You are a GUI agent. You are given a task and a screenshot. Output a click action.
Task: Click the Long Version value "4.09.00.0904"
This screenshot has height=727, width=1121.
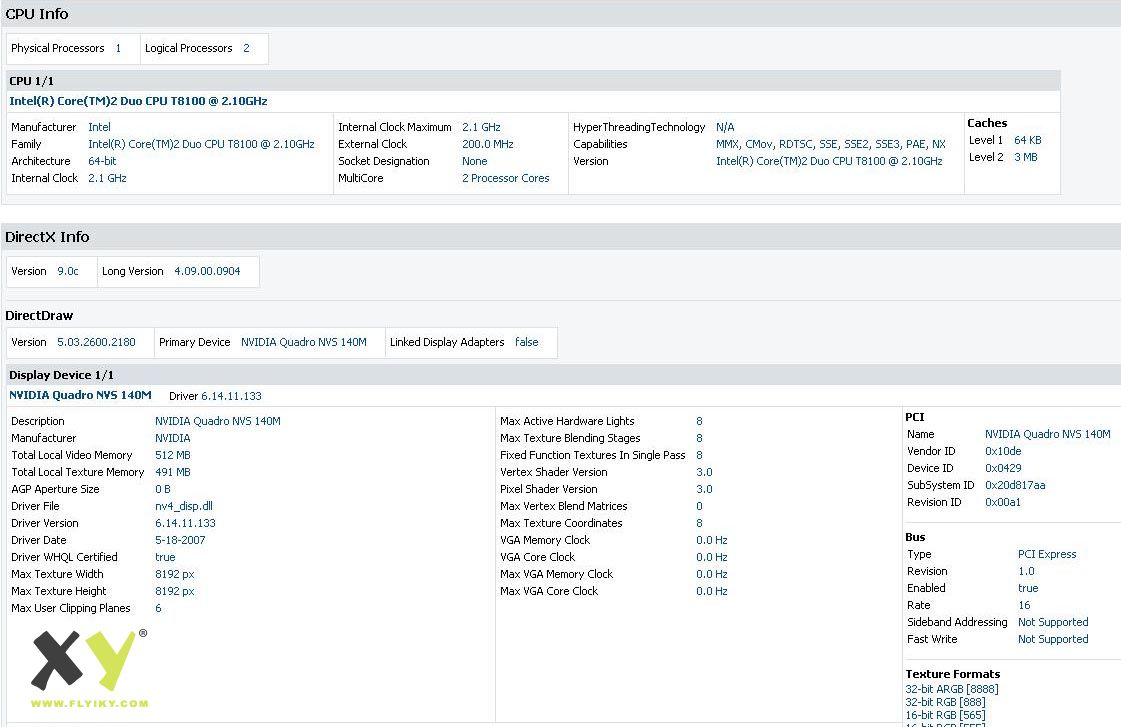[207, 272]
